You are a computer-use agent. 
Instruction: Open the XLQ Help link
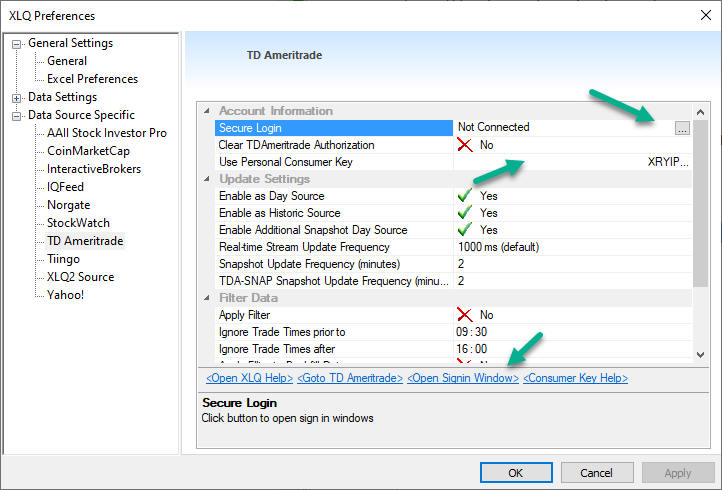(249, 378)
